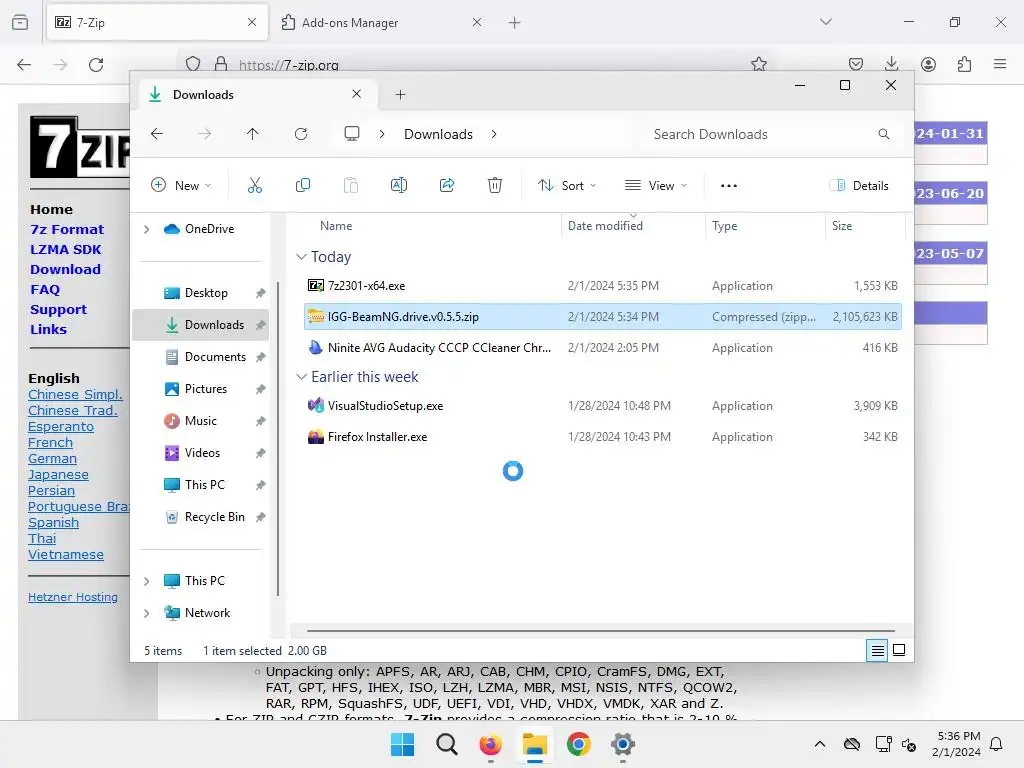Open Windows Start menu

coord(402,744)
